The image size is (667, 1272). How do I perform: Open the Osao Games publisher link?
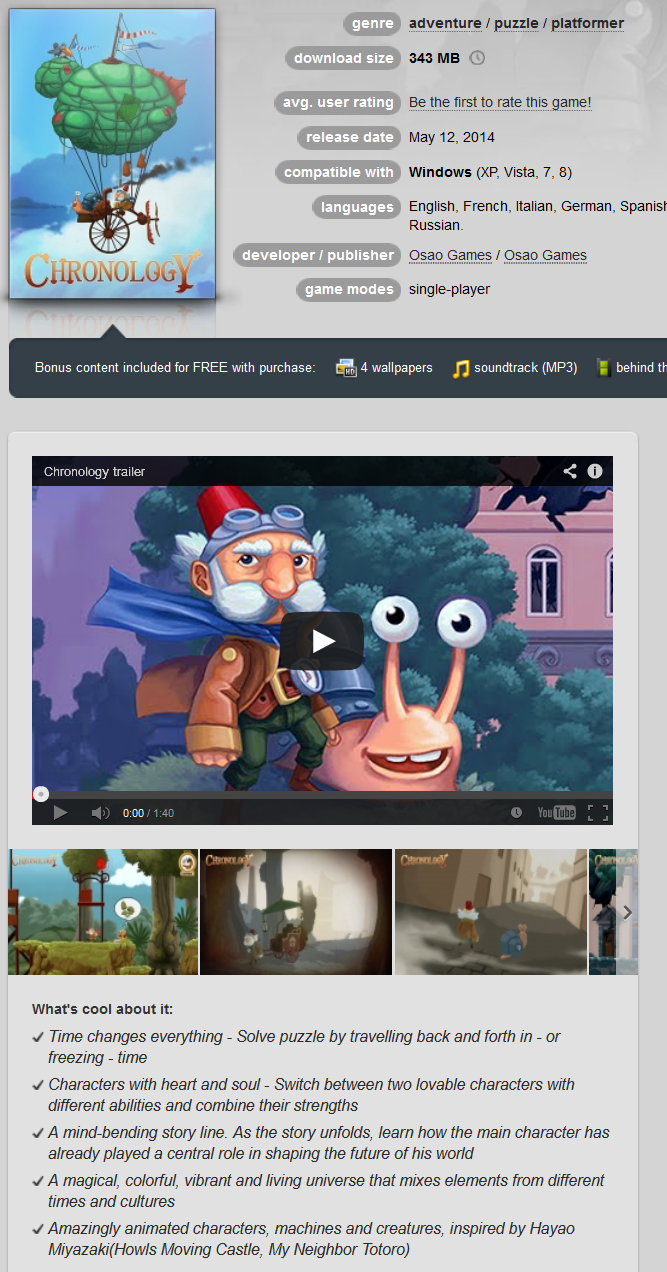click(x=545, y=255)
